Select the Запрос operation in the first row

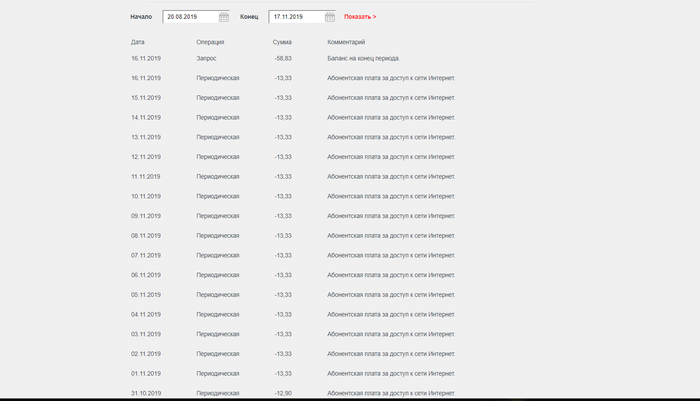(x=206, y=58)
